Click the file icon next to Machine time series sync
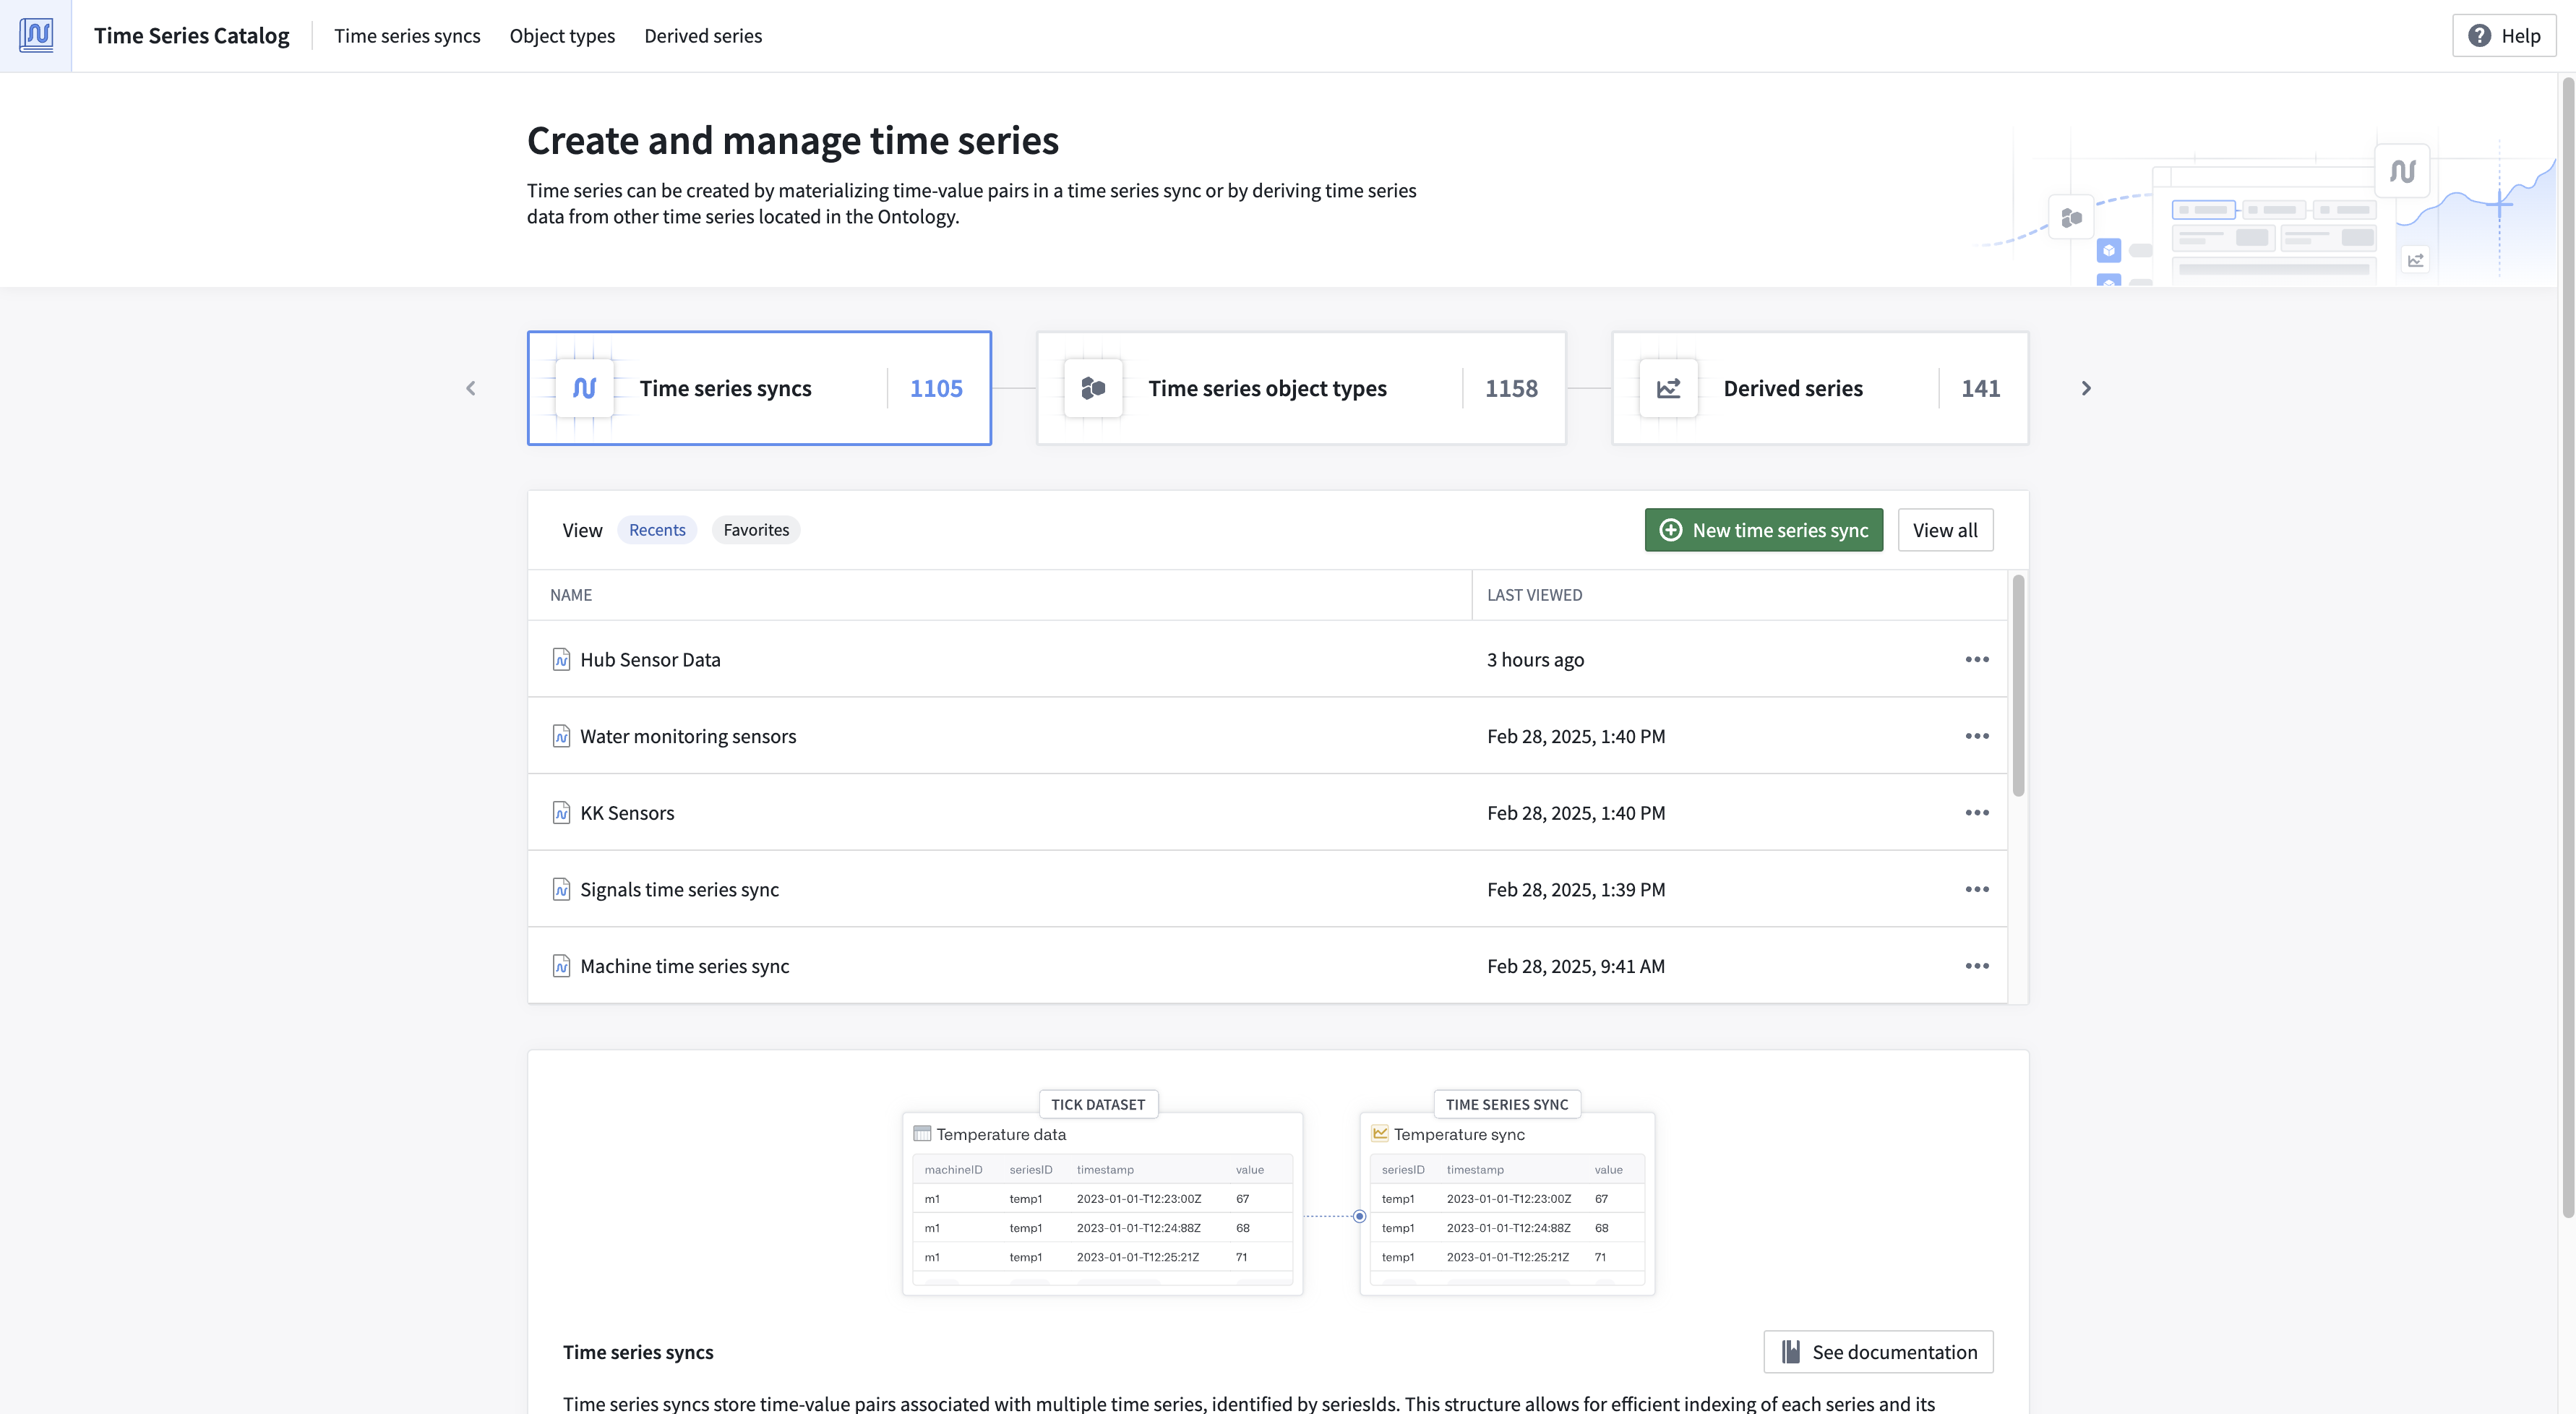 click(x=561, y=966)
